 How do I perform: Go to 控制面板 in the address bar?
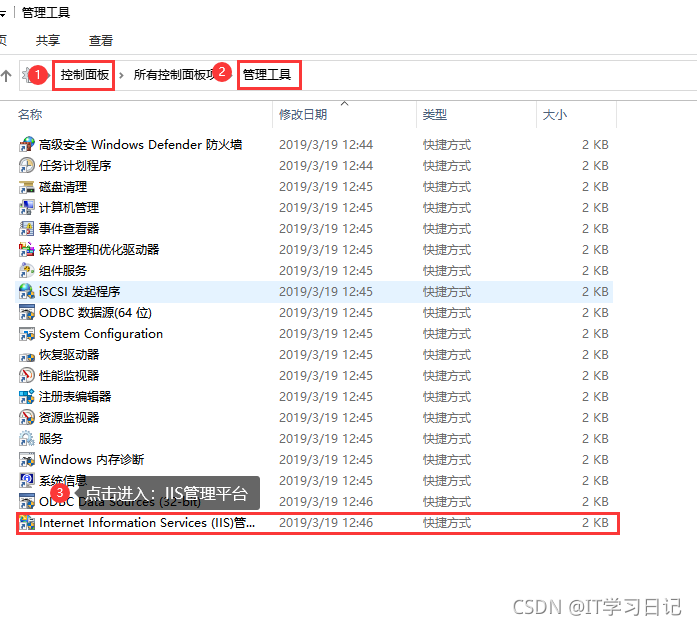click(x=84, y=75)
